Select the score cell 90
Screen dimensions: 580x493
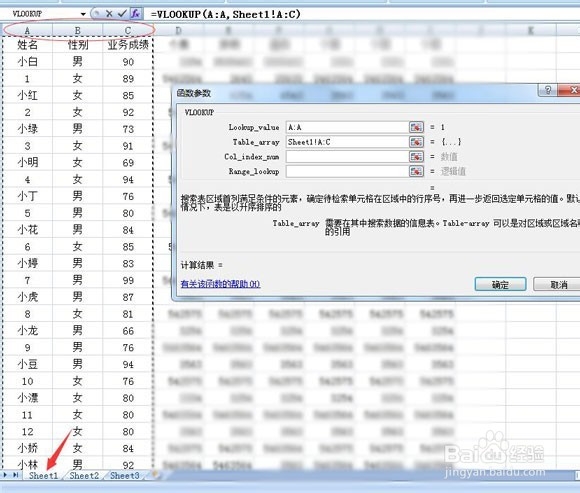pos(128,62)
